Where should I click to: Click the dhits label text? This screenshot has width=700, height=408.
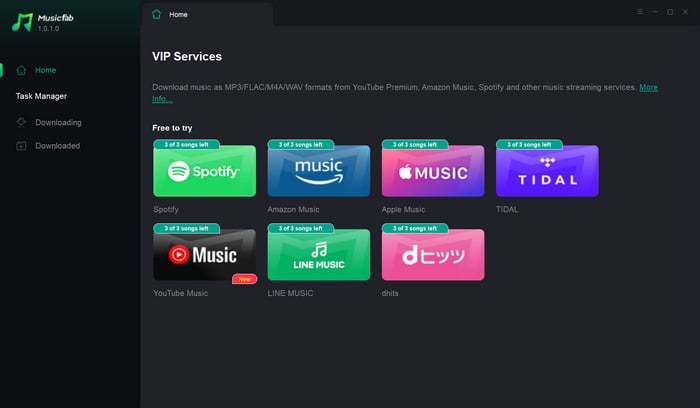click(x=390, y=293)
